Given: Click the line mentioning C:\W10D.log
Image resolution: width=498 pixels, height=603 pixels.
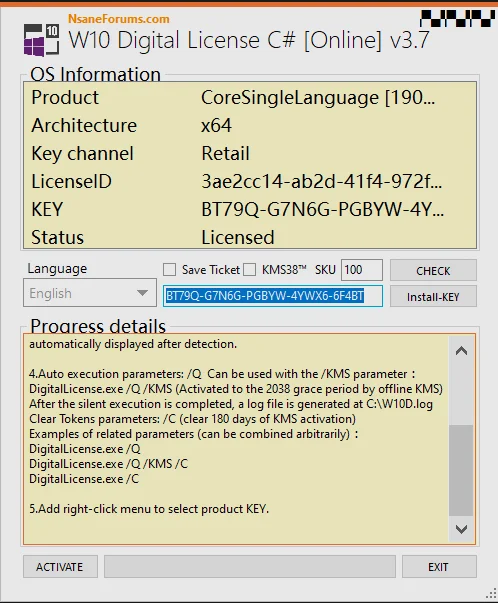Looking at the screenshot, I should (x=231, y=404).
